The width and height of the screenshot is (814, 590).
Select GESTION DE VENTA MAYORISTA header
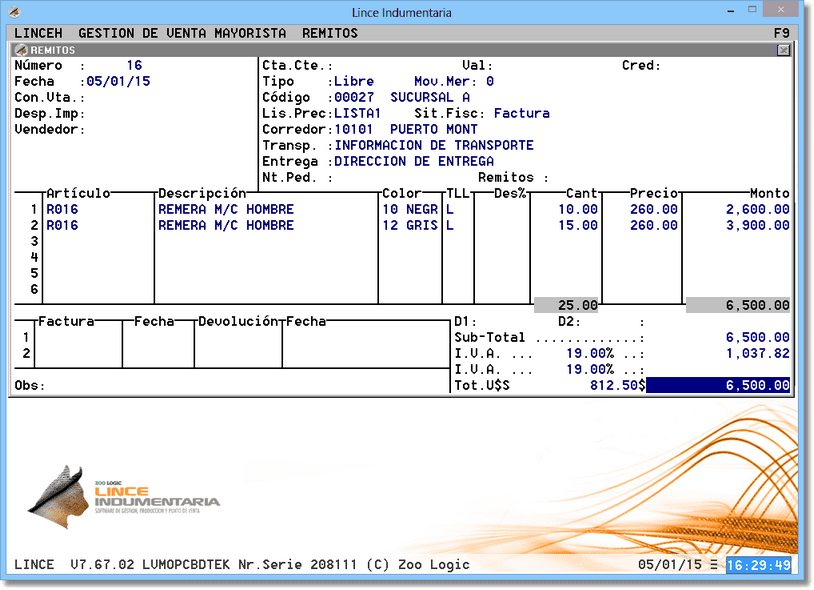click(x=182, y=33)
